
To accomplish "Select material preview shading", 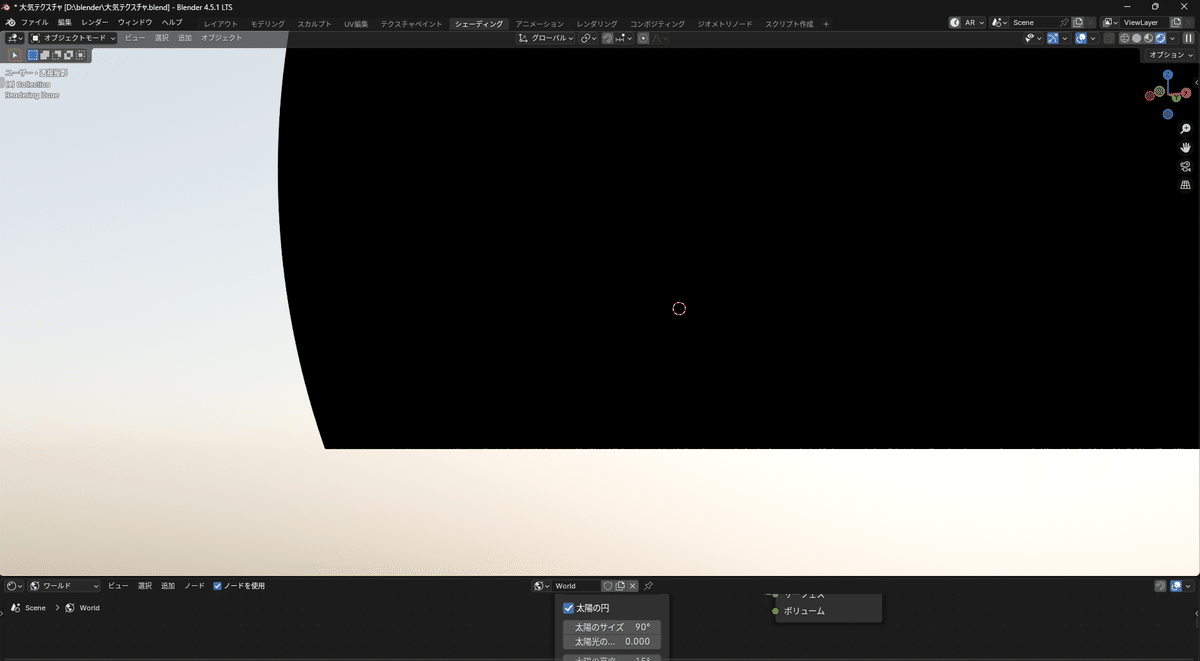I will click(1148, 38).
